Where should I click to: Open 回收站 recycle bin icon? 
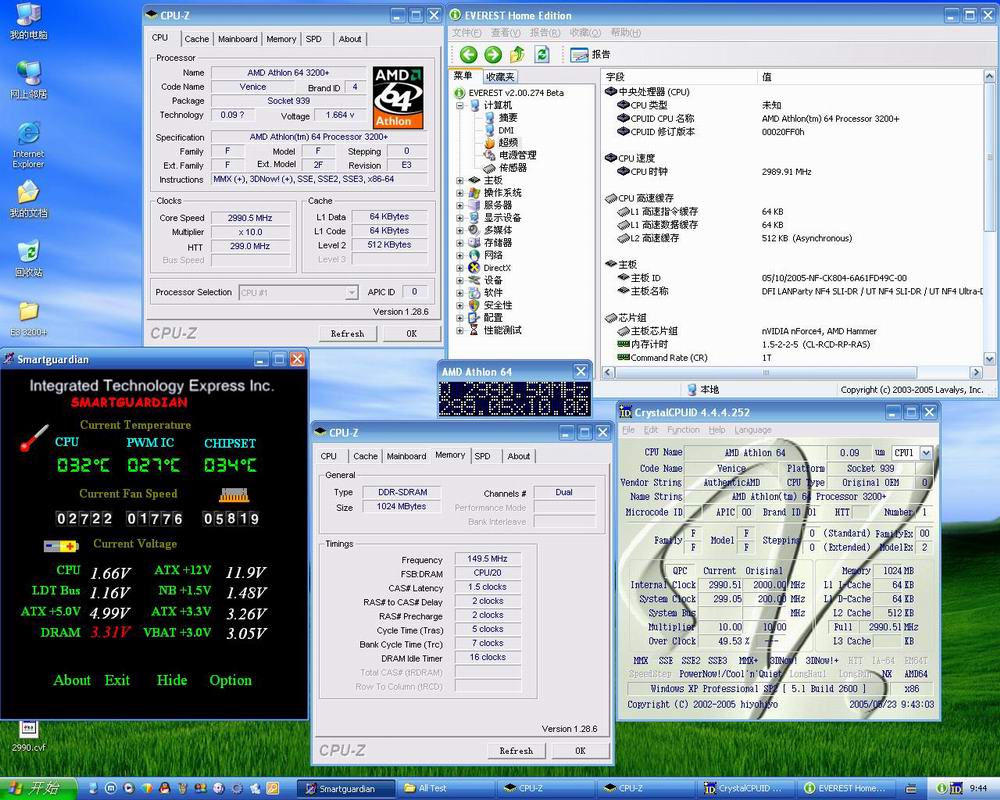(28, 258)
